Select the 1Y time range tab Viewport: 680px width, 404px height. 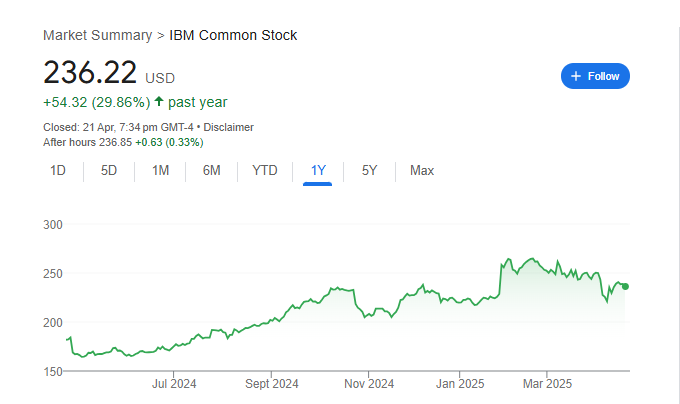point(318,170)
